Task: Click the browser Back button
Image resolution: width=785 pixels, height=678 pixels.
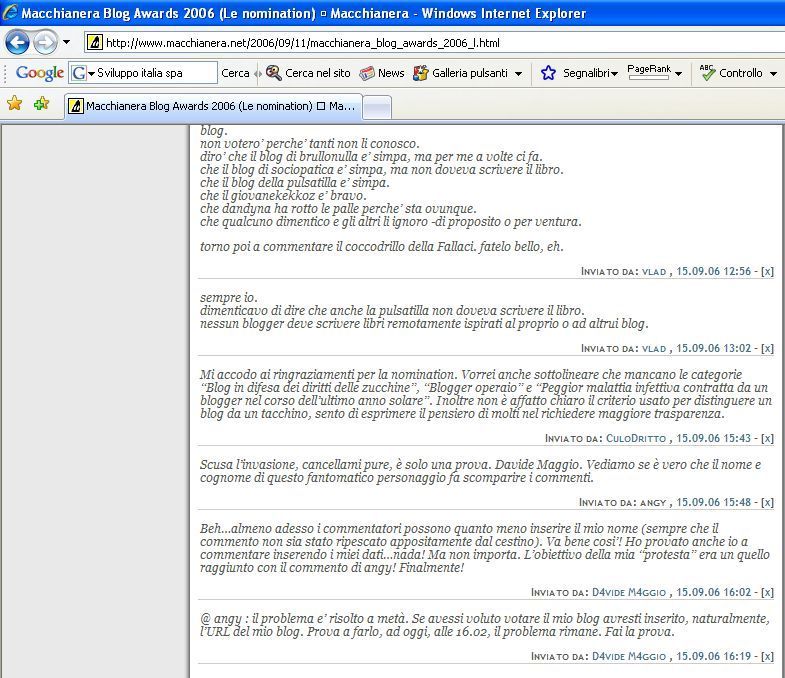Action: [x=18, y=43]
